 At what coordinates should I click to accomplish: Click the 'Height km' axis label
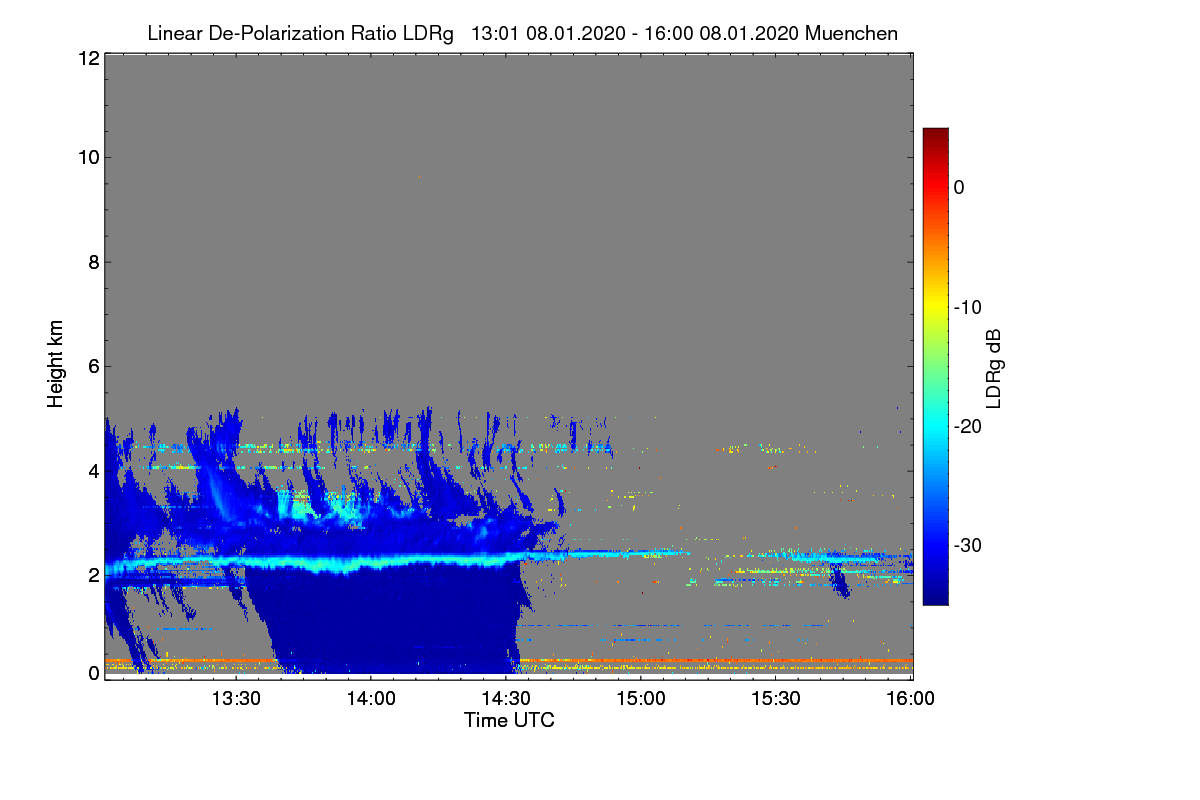click(x=55, y=366)
